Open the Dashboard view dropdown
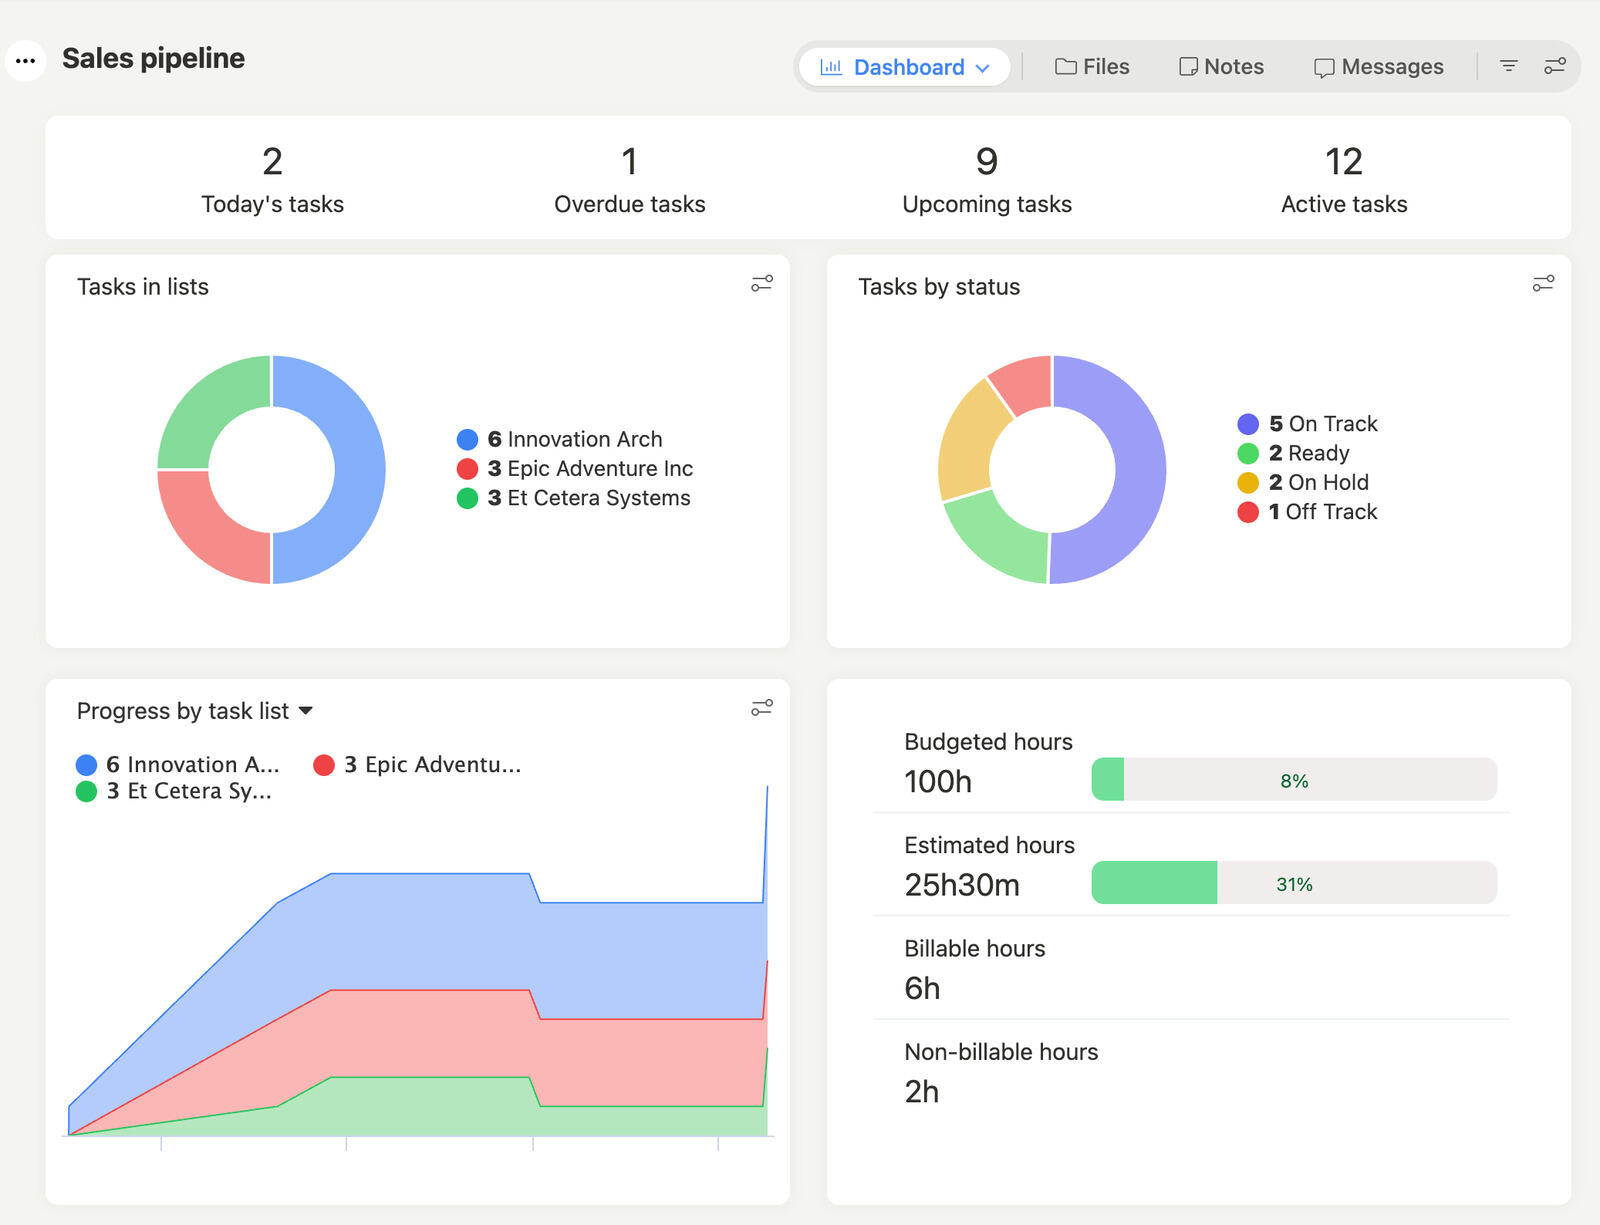The image size is (1600, 1225). [904, 67]
